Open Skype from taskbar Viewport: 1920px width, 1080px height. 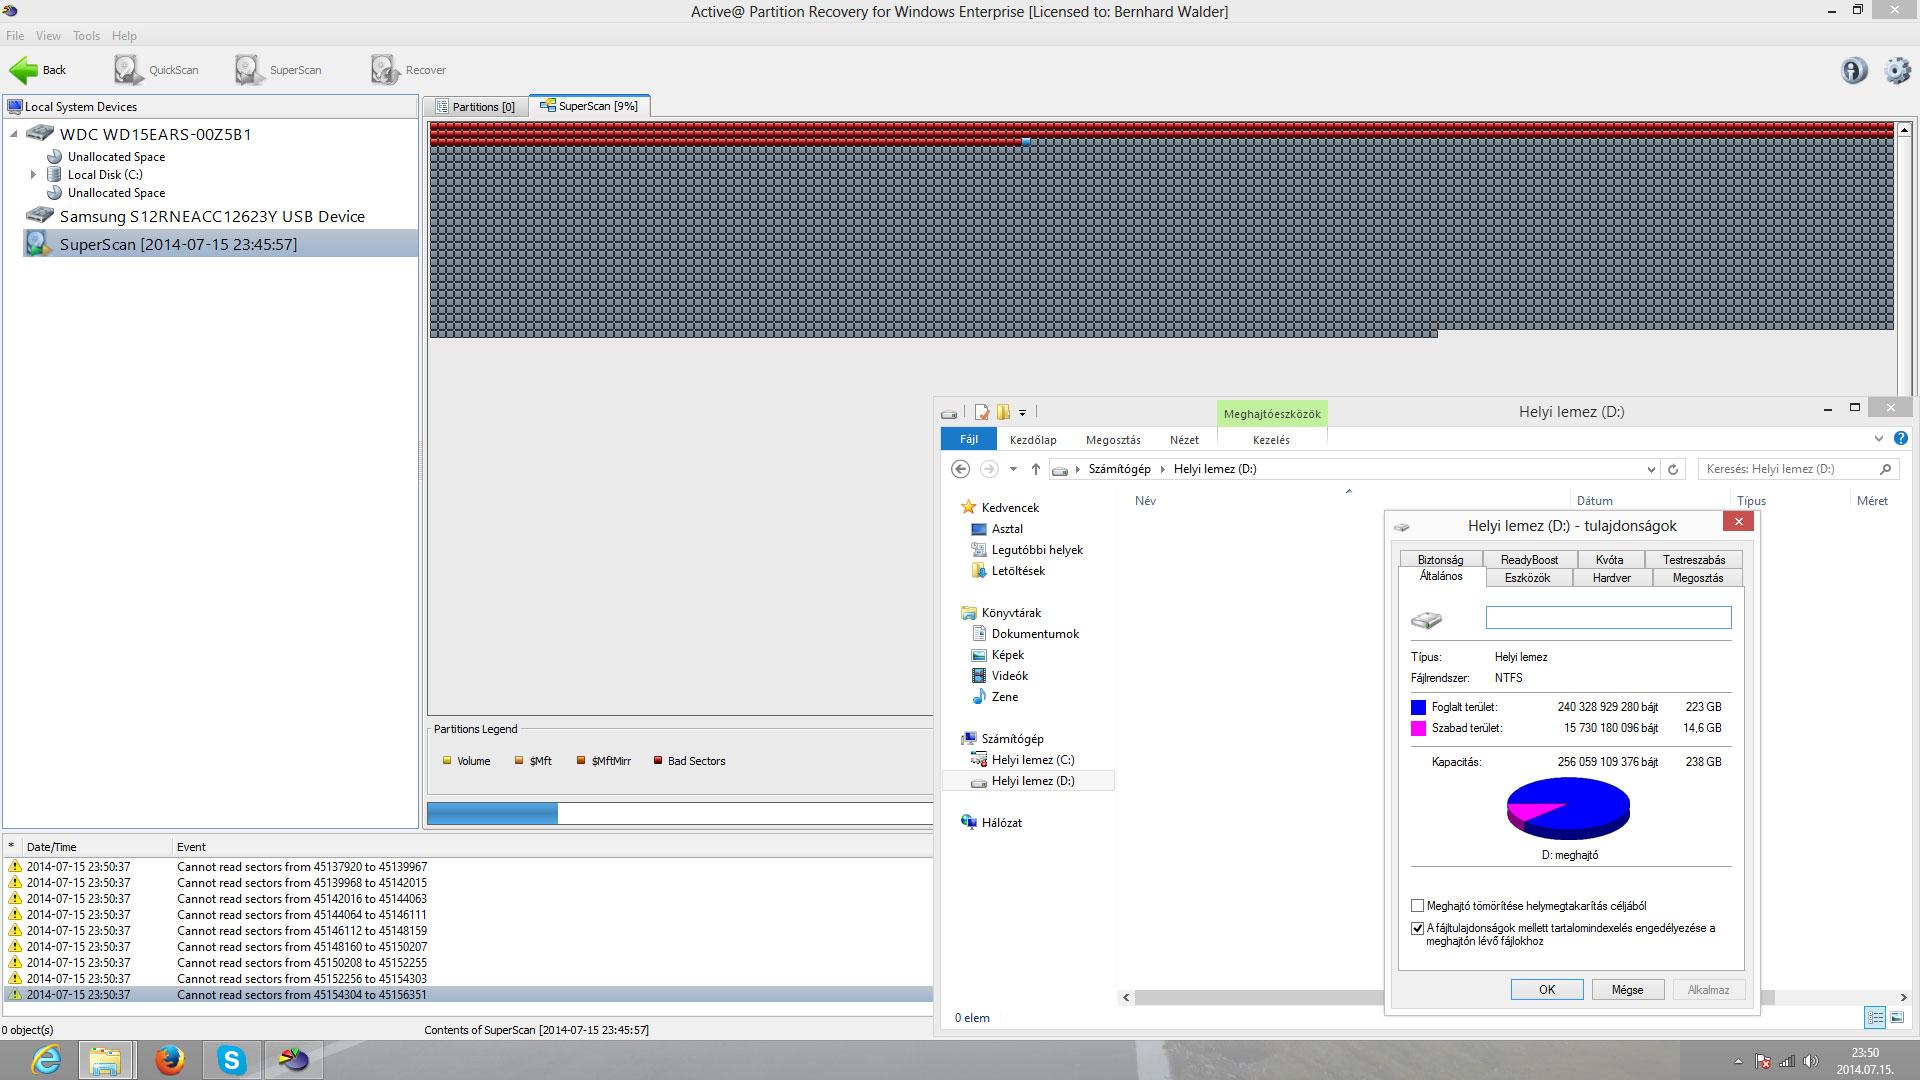point(232,1060)
